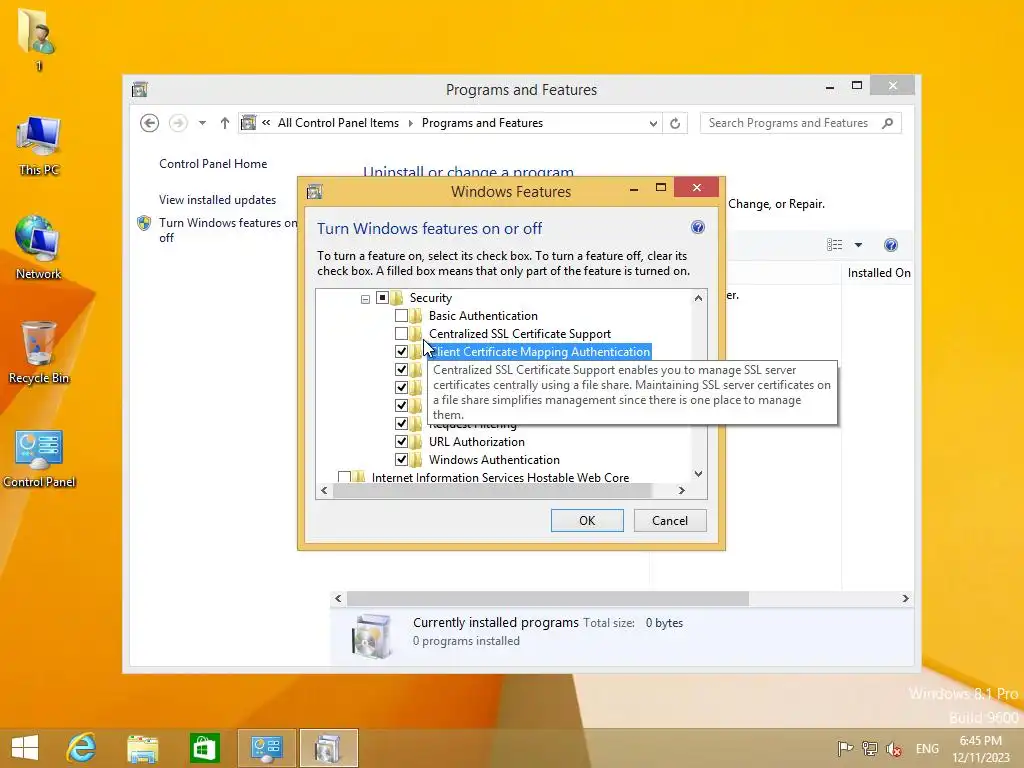Screen dimensions: 1024x768
Task: Open the Control Panel desktop icon
Action: coord(39,458)
